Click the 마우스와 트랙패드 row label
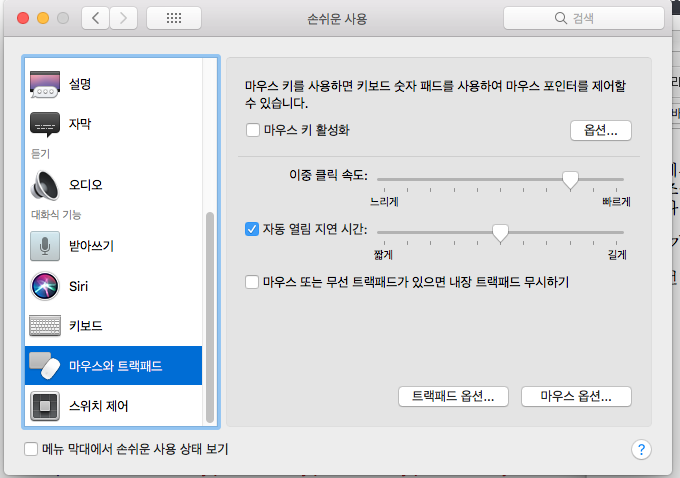The width and height of the screenshot is (680, 478). (x=115, y=366)
